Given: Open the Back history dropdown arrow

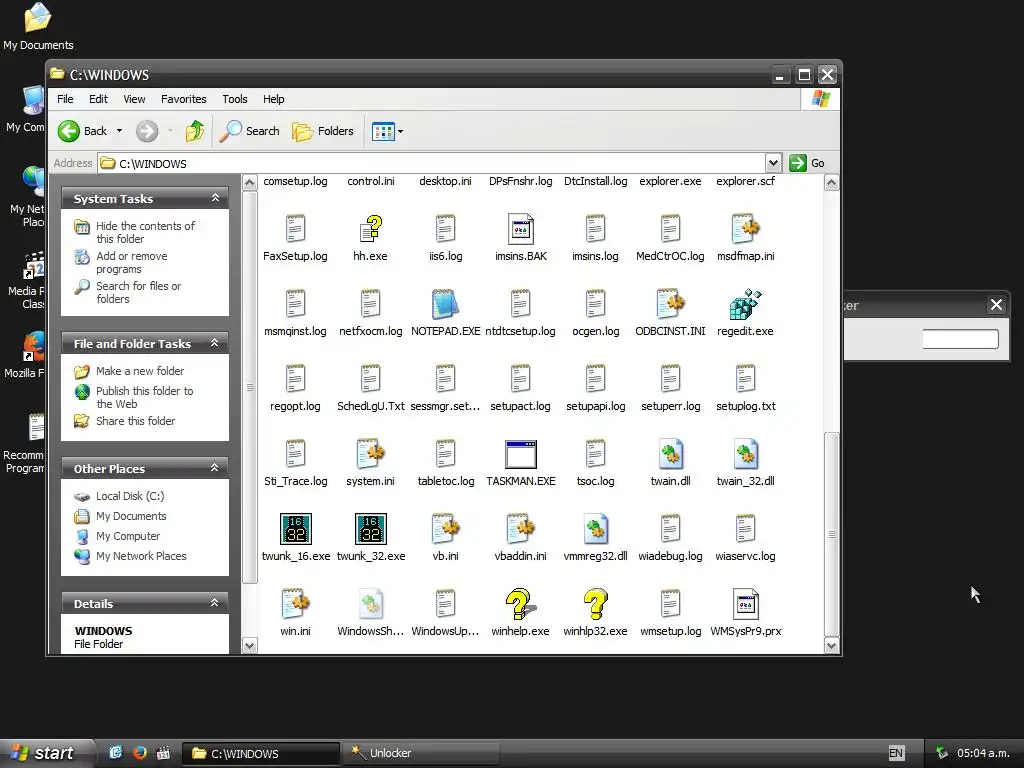Looking at the screenshot, I should pyautogui.click(x=120, y=131).
